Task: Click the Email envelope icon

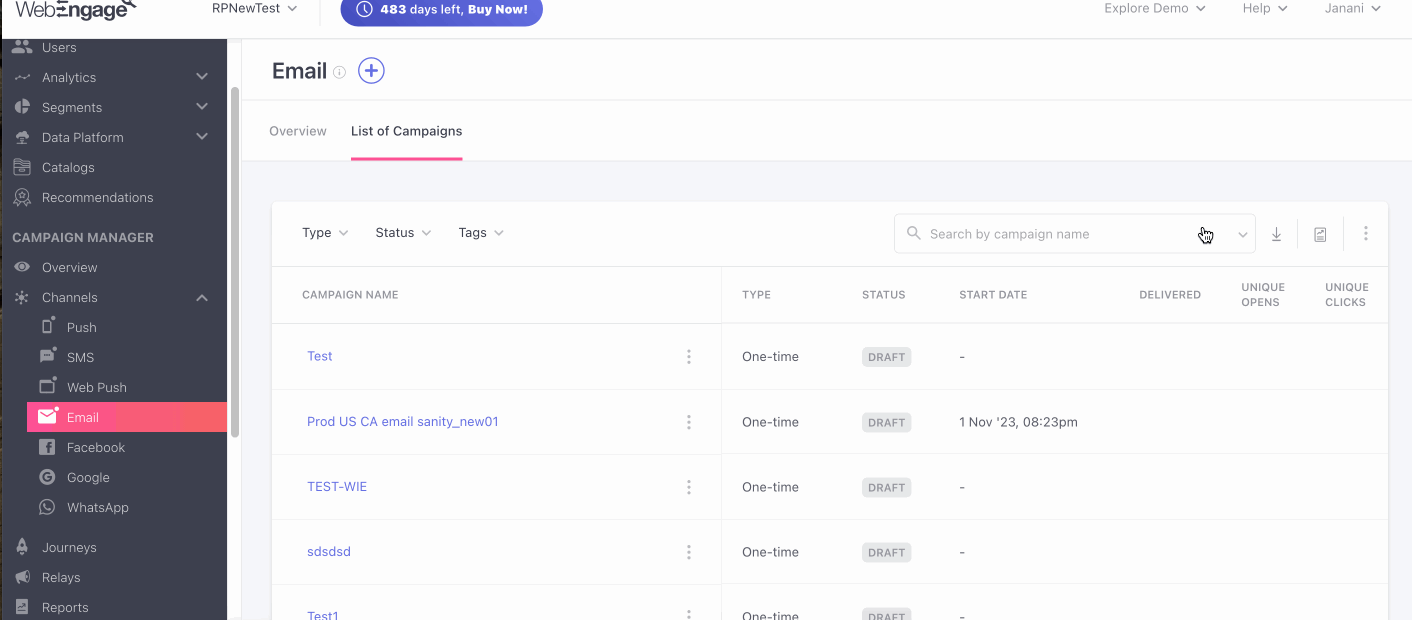Action: pyautogui.click(x=47, y=417)
